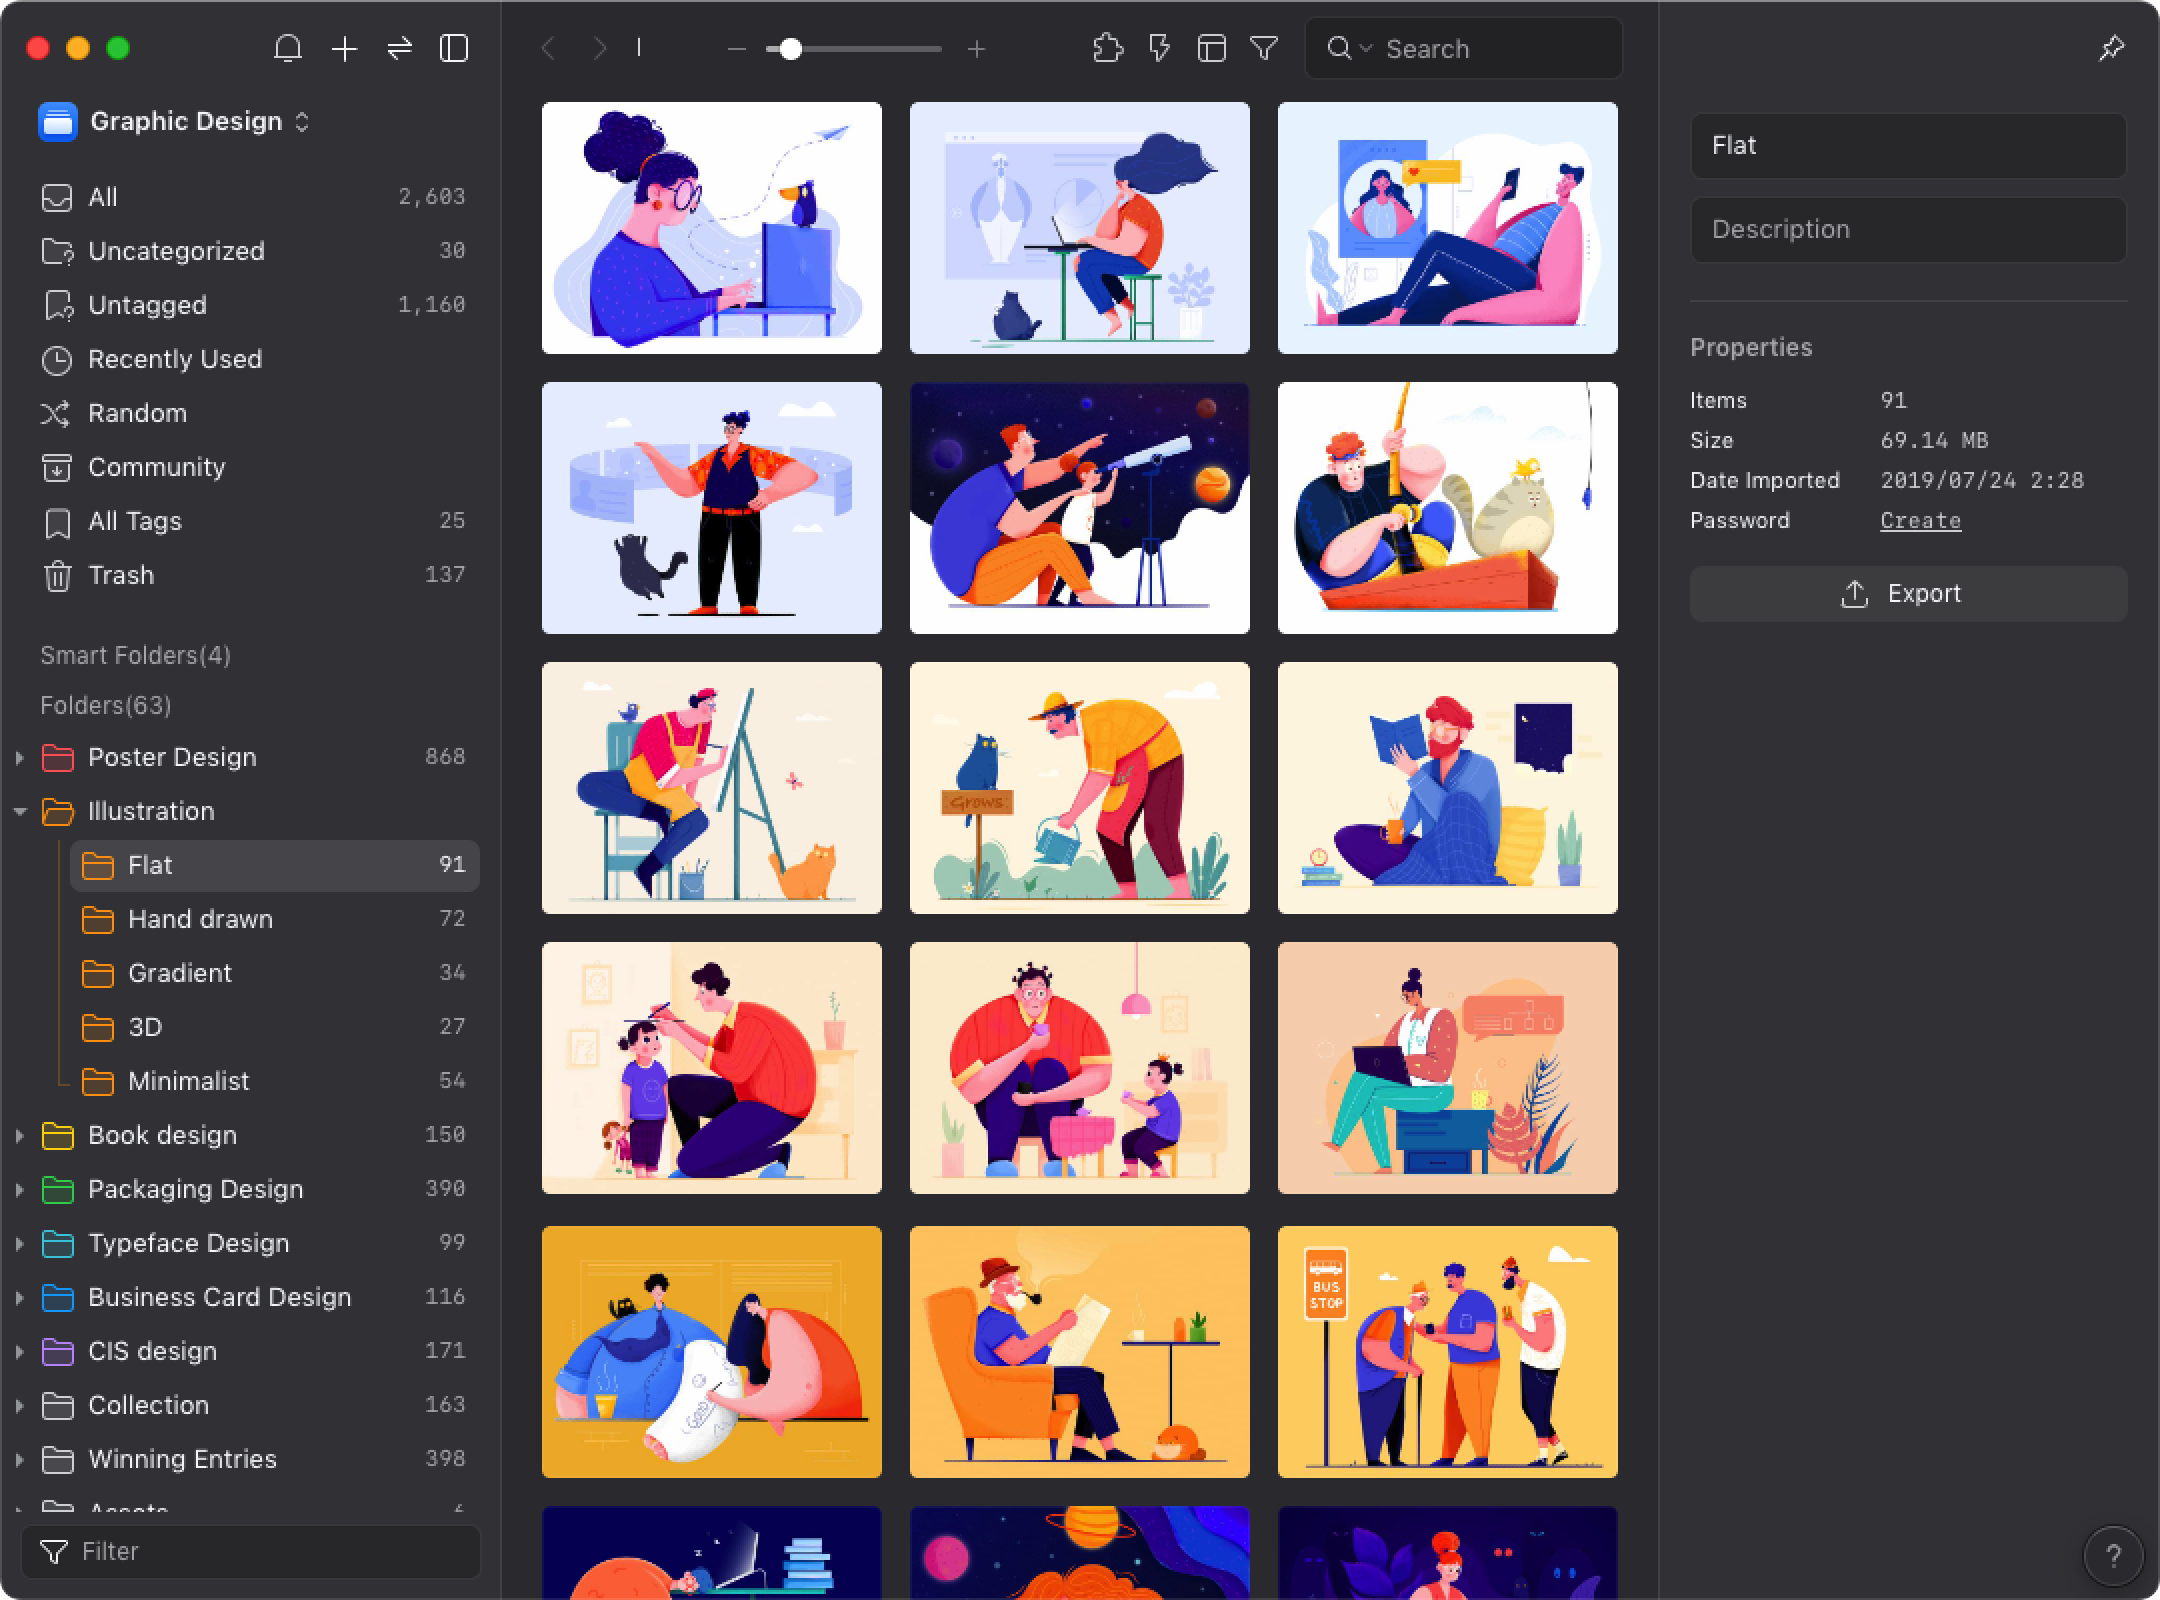The height and width of the screenshot is (1600, 2160).
Task: Go back with the left chevron
Action: tap(548, 48)
